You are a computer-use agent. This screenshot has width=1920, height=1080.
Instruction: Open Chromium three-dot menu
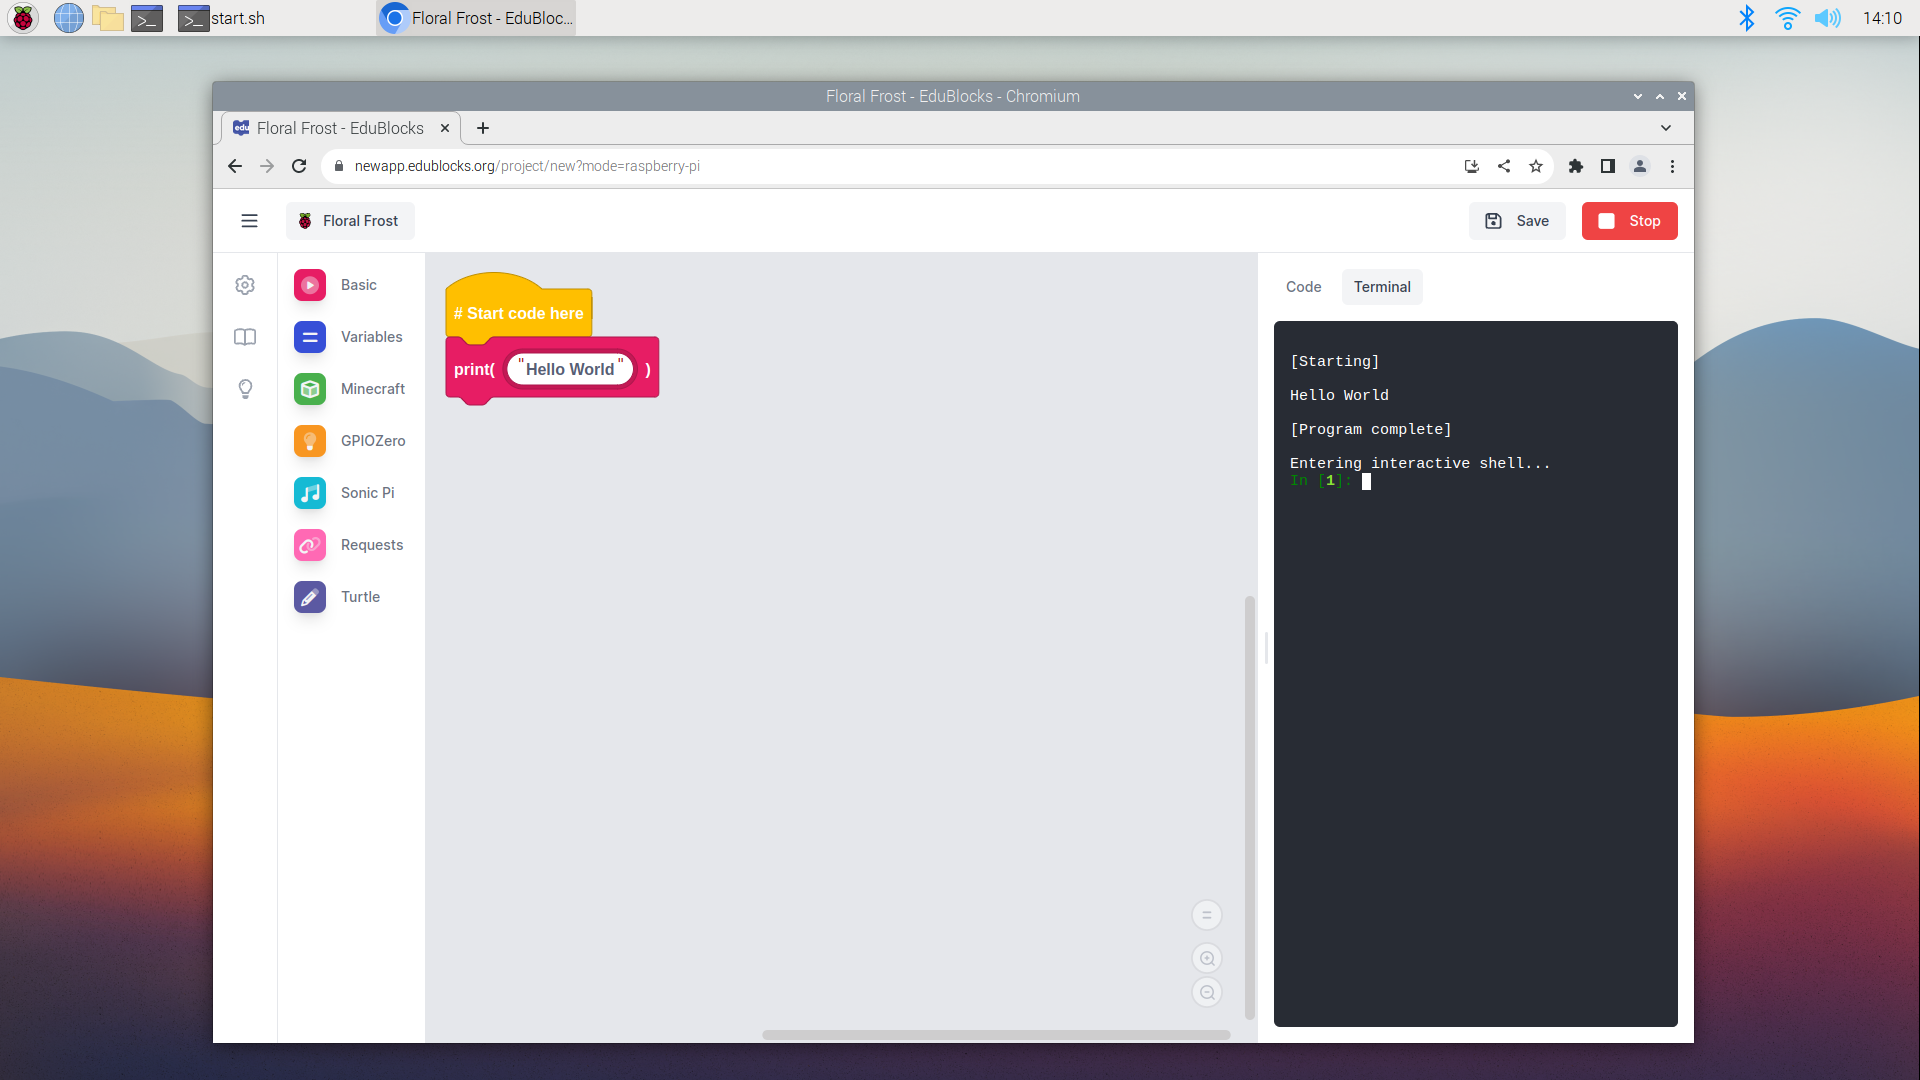click(x=1672, y=166)
